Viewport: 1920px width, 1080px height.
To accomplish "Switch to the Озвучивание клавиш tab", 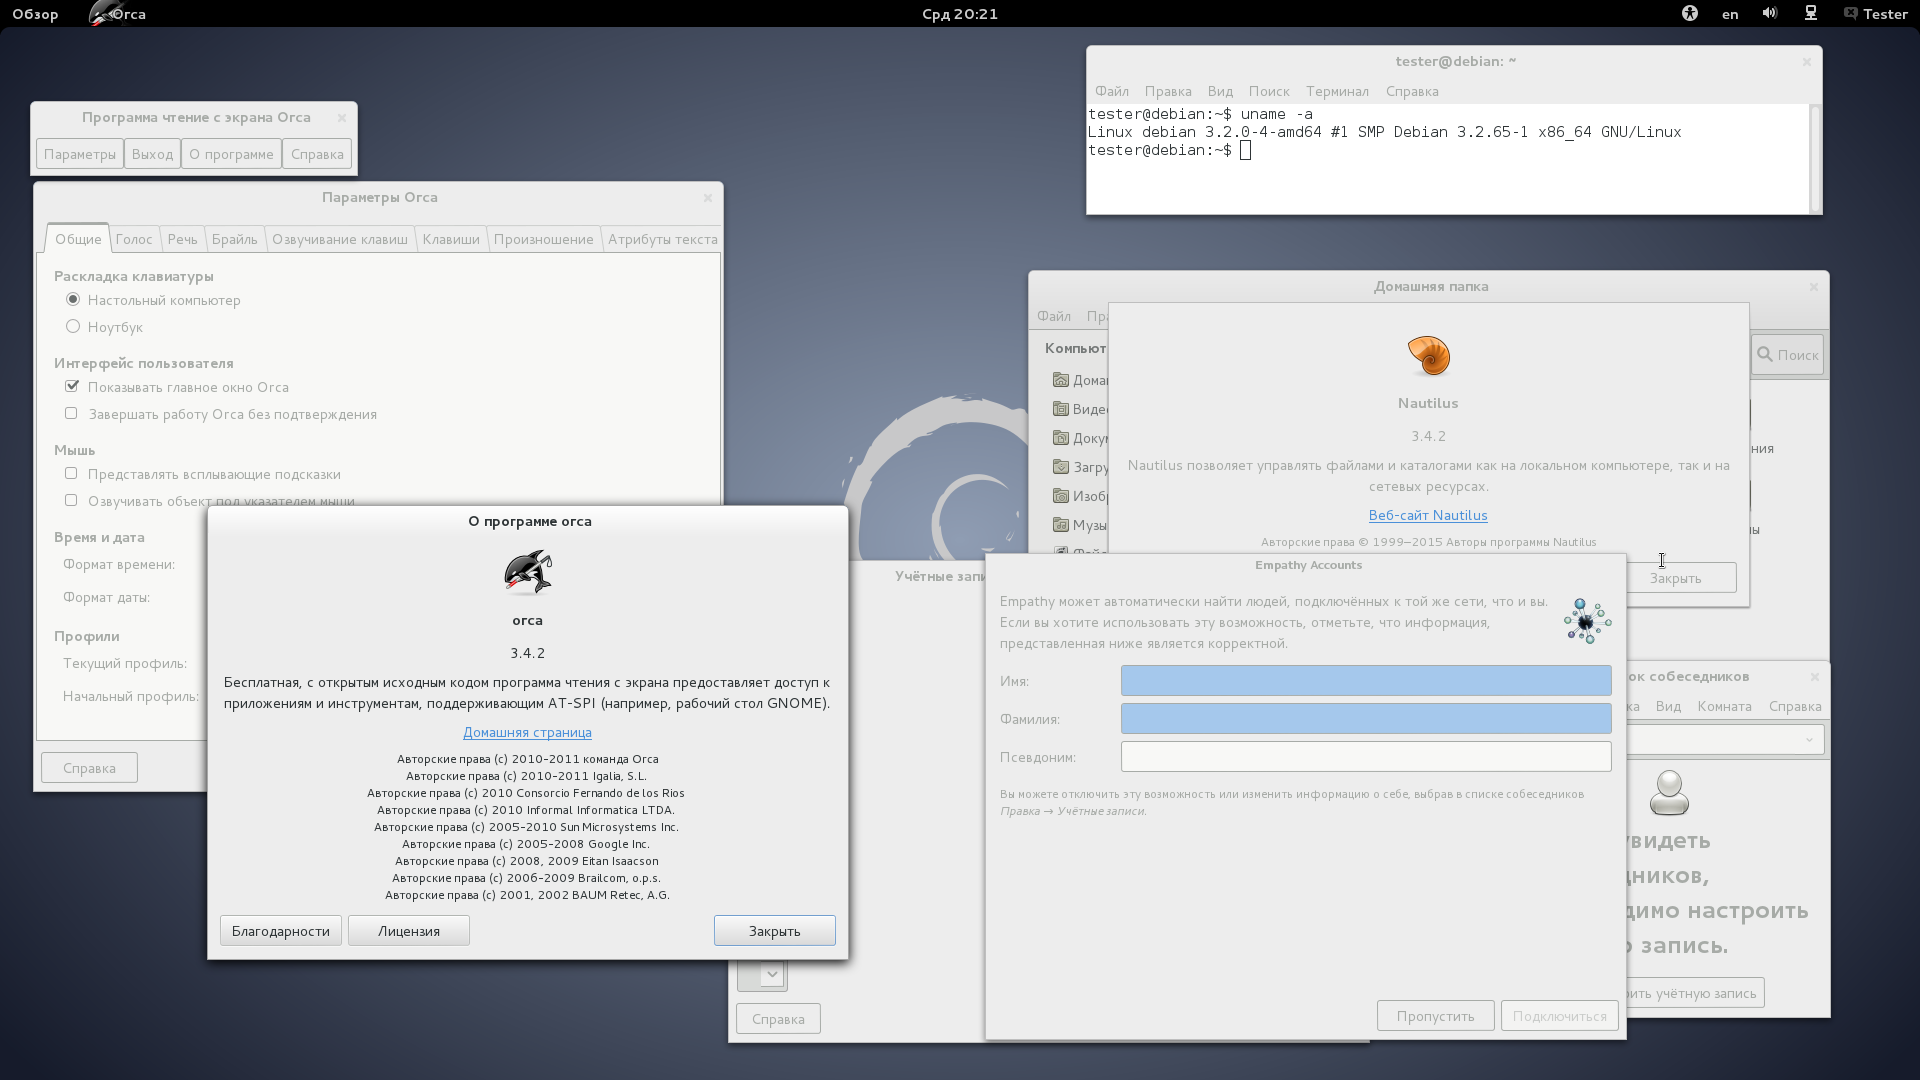I will [x=340, y=239].
